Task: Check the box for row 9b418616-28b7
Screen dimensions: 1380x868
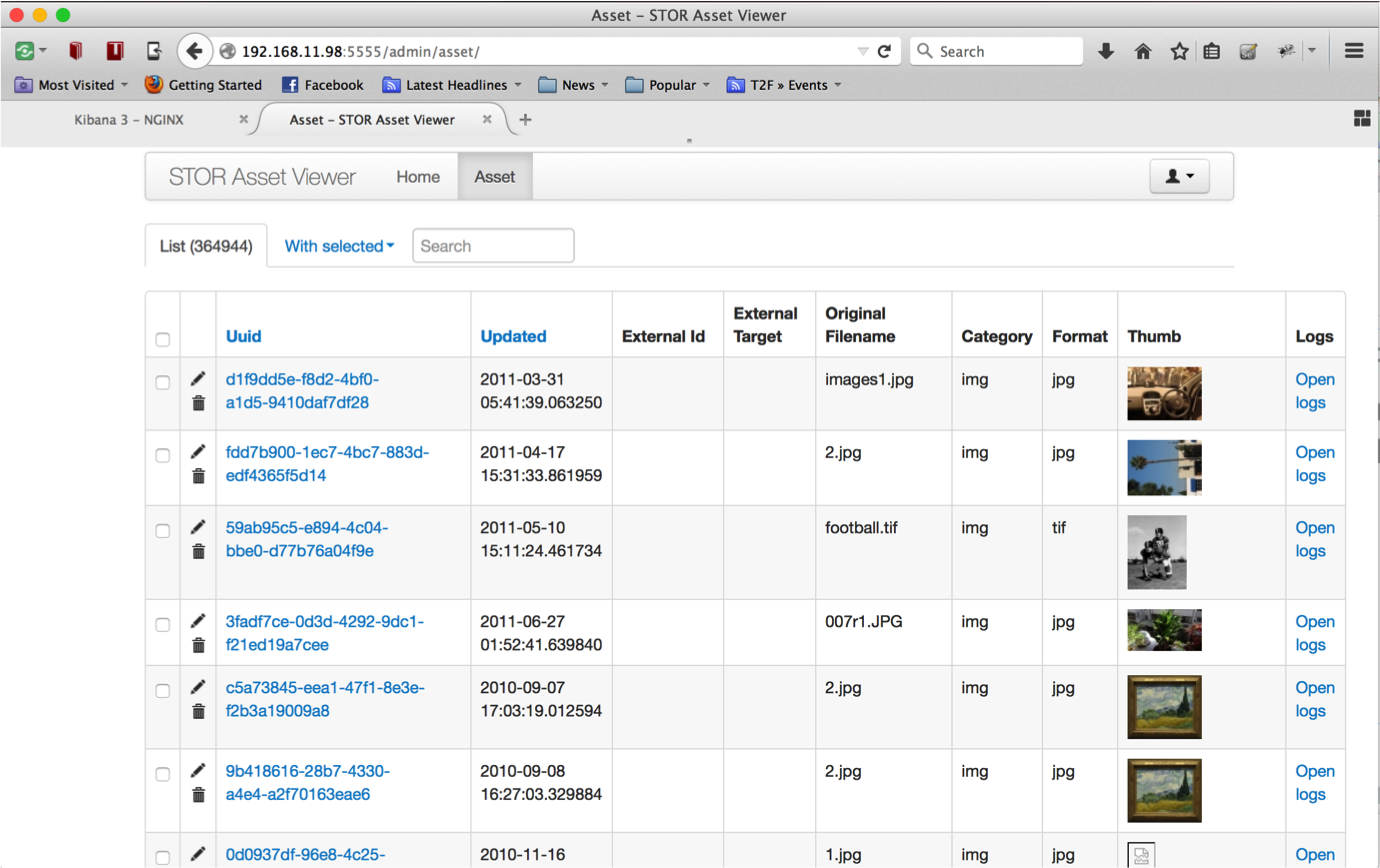Action: click(162, 775)
